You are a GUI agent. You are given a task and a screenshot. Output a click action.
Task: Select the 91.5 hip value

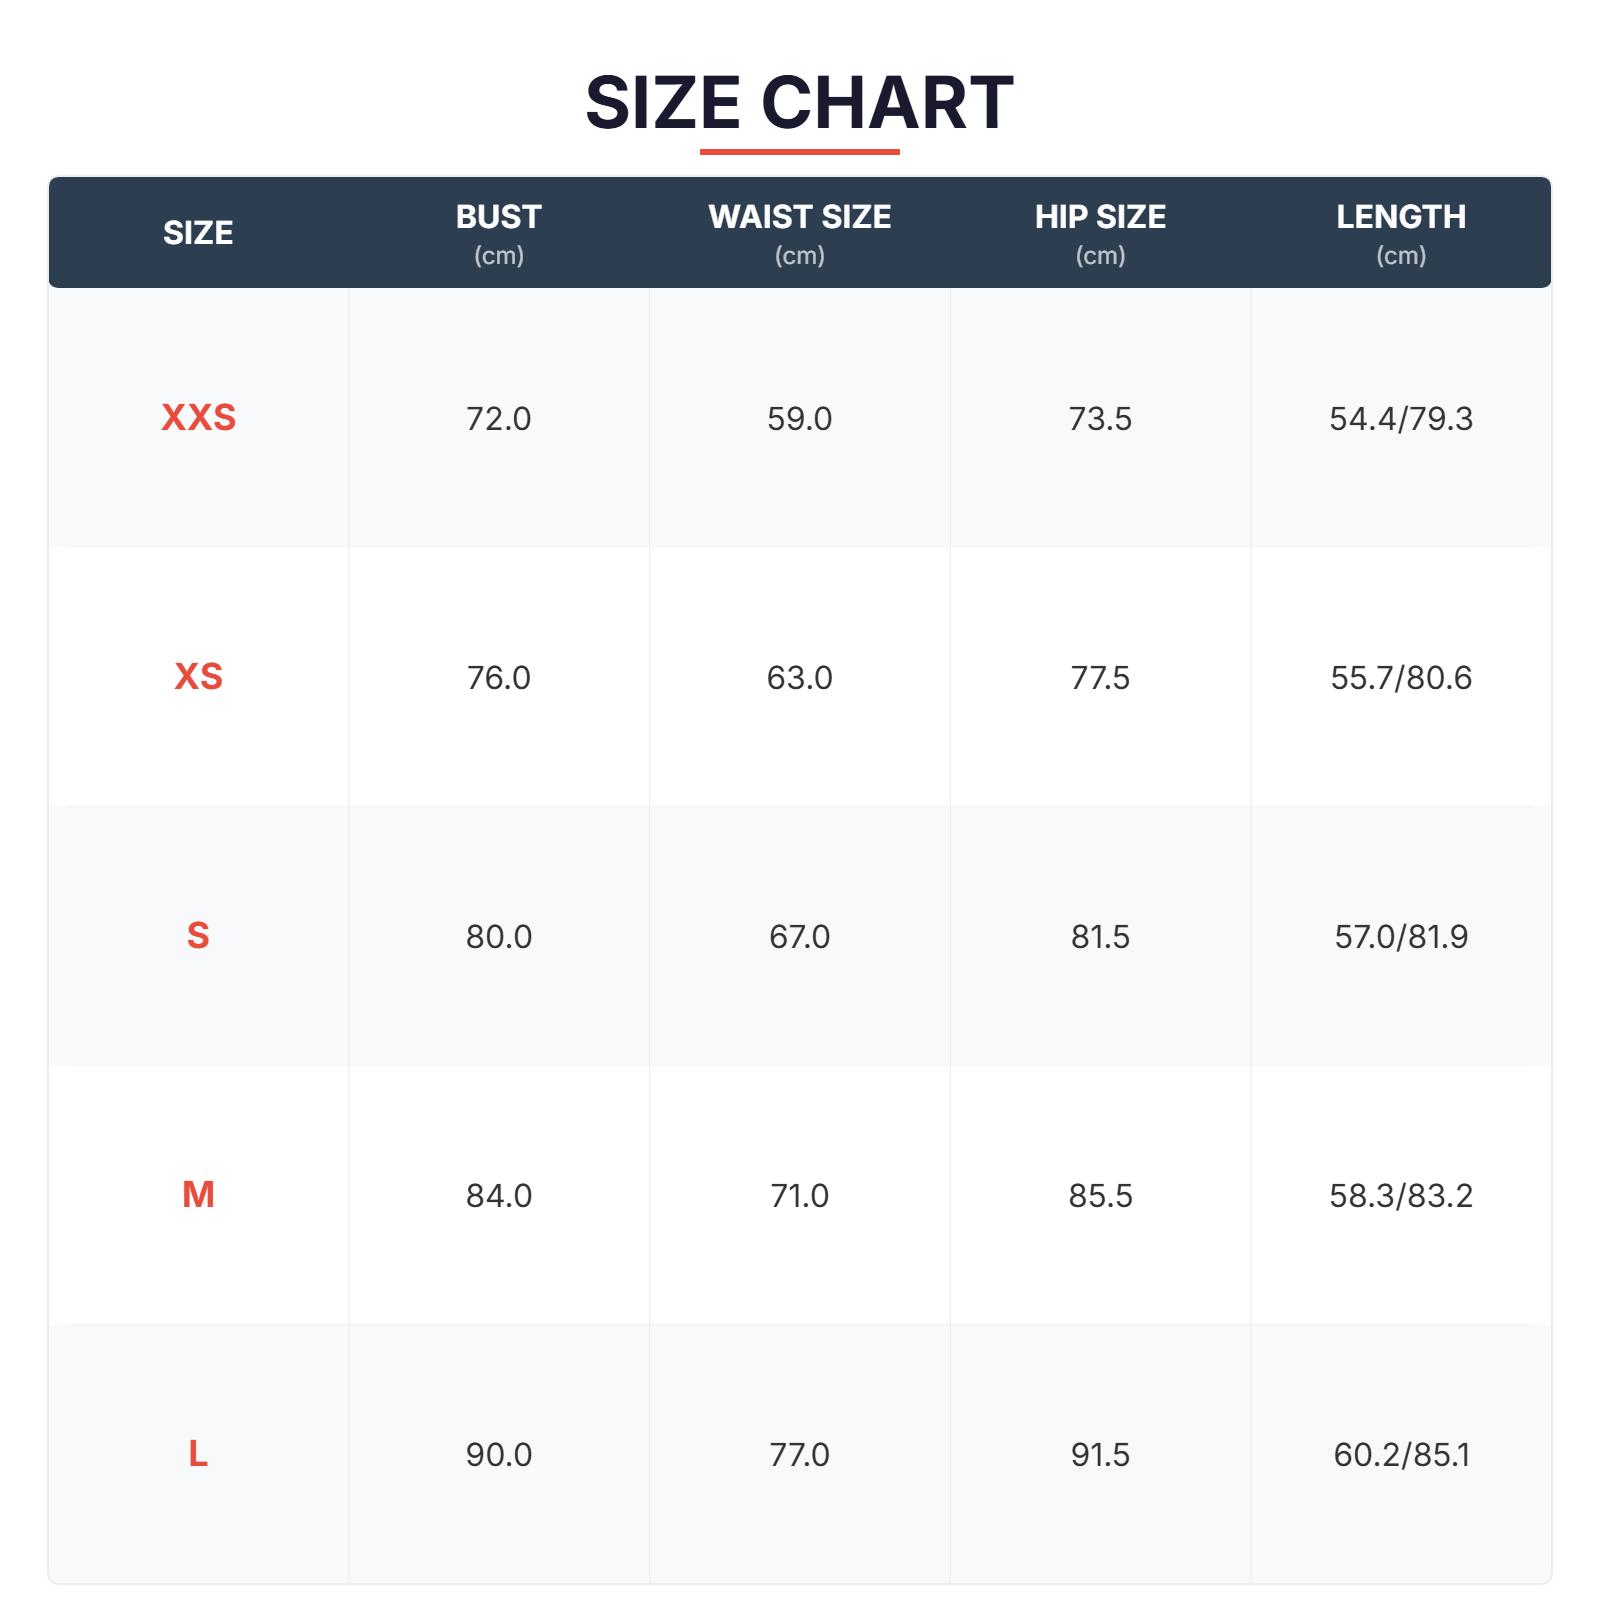pyautogui.click(x=1100, y=1455)
